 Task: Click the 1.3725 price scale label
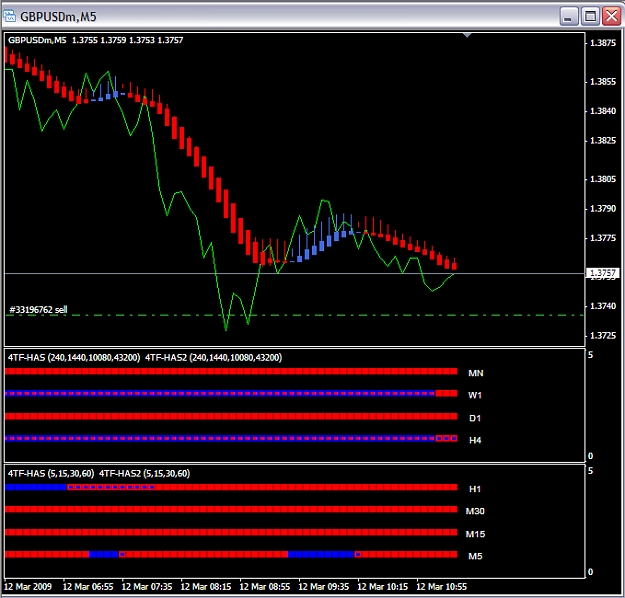click(x=603, y=336)
